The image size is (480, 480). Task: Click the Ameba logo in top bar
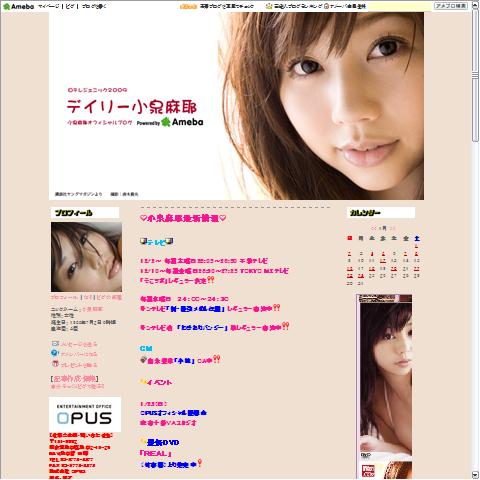18,6
